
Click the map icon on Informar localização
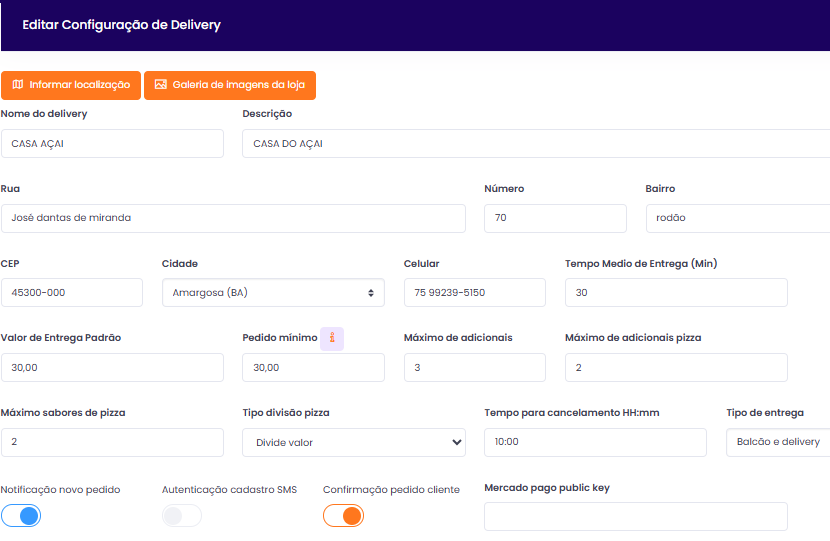18,85
